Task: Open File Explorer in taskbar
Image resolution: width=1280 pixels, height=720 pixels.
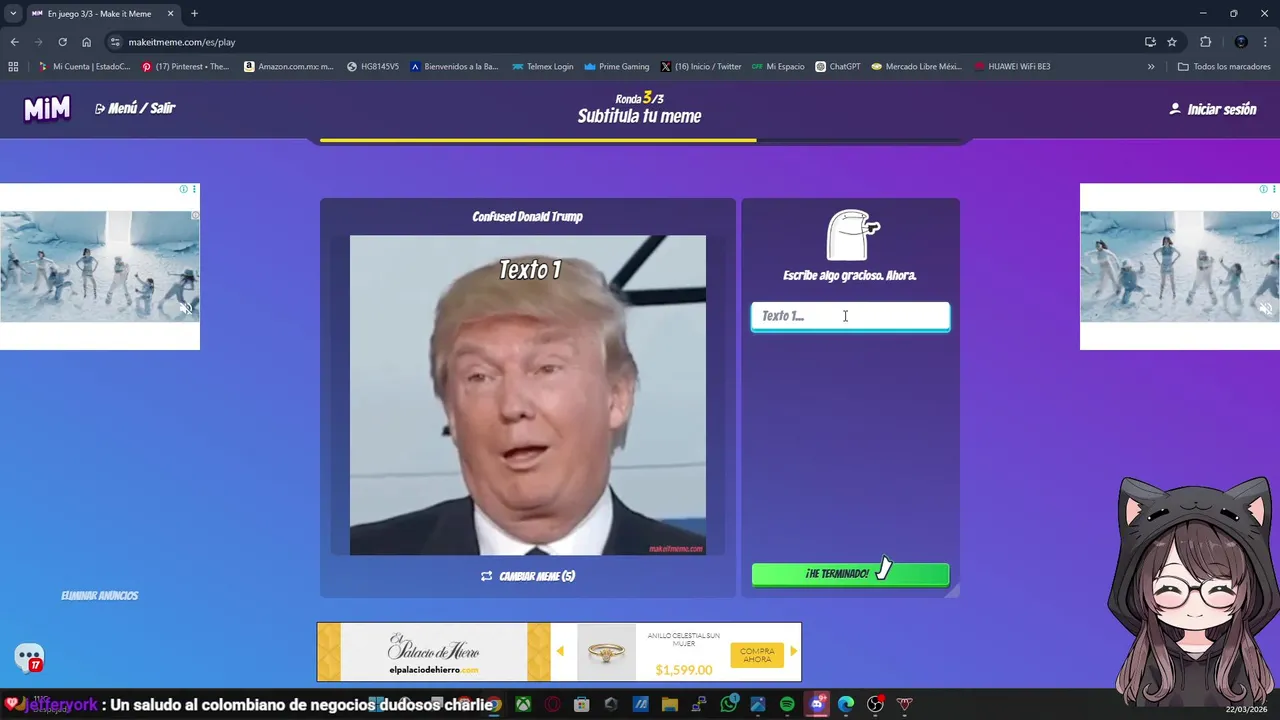Action: (x=669, y=704)
